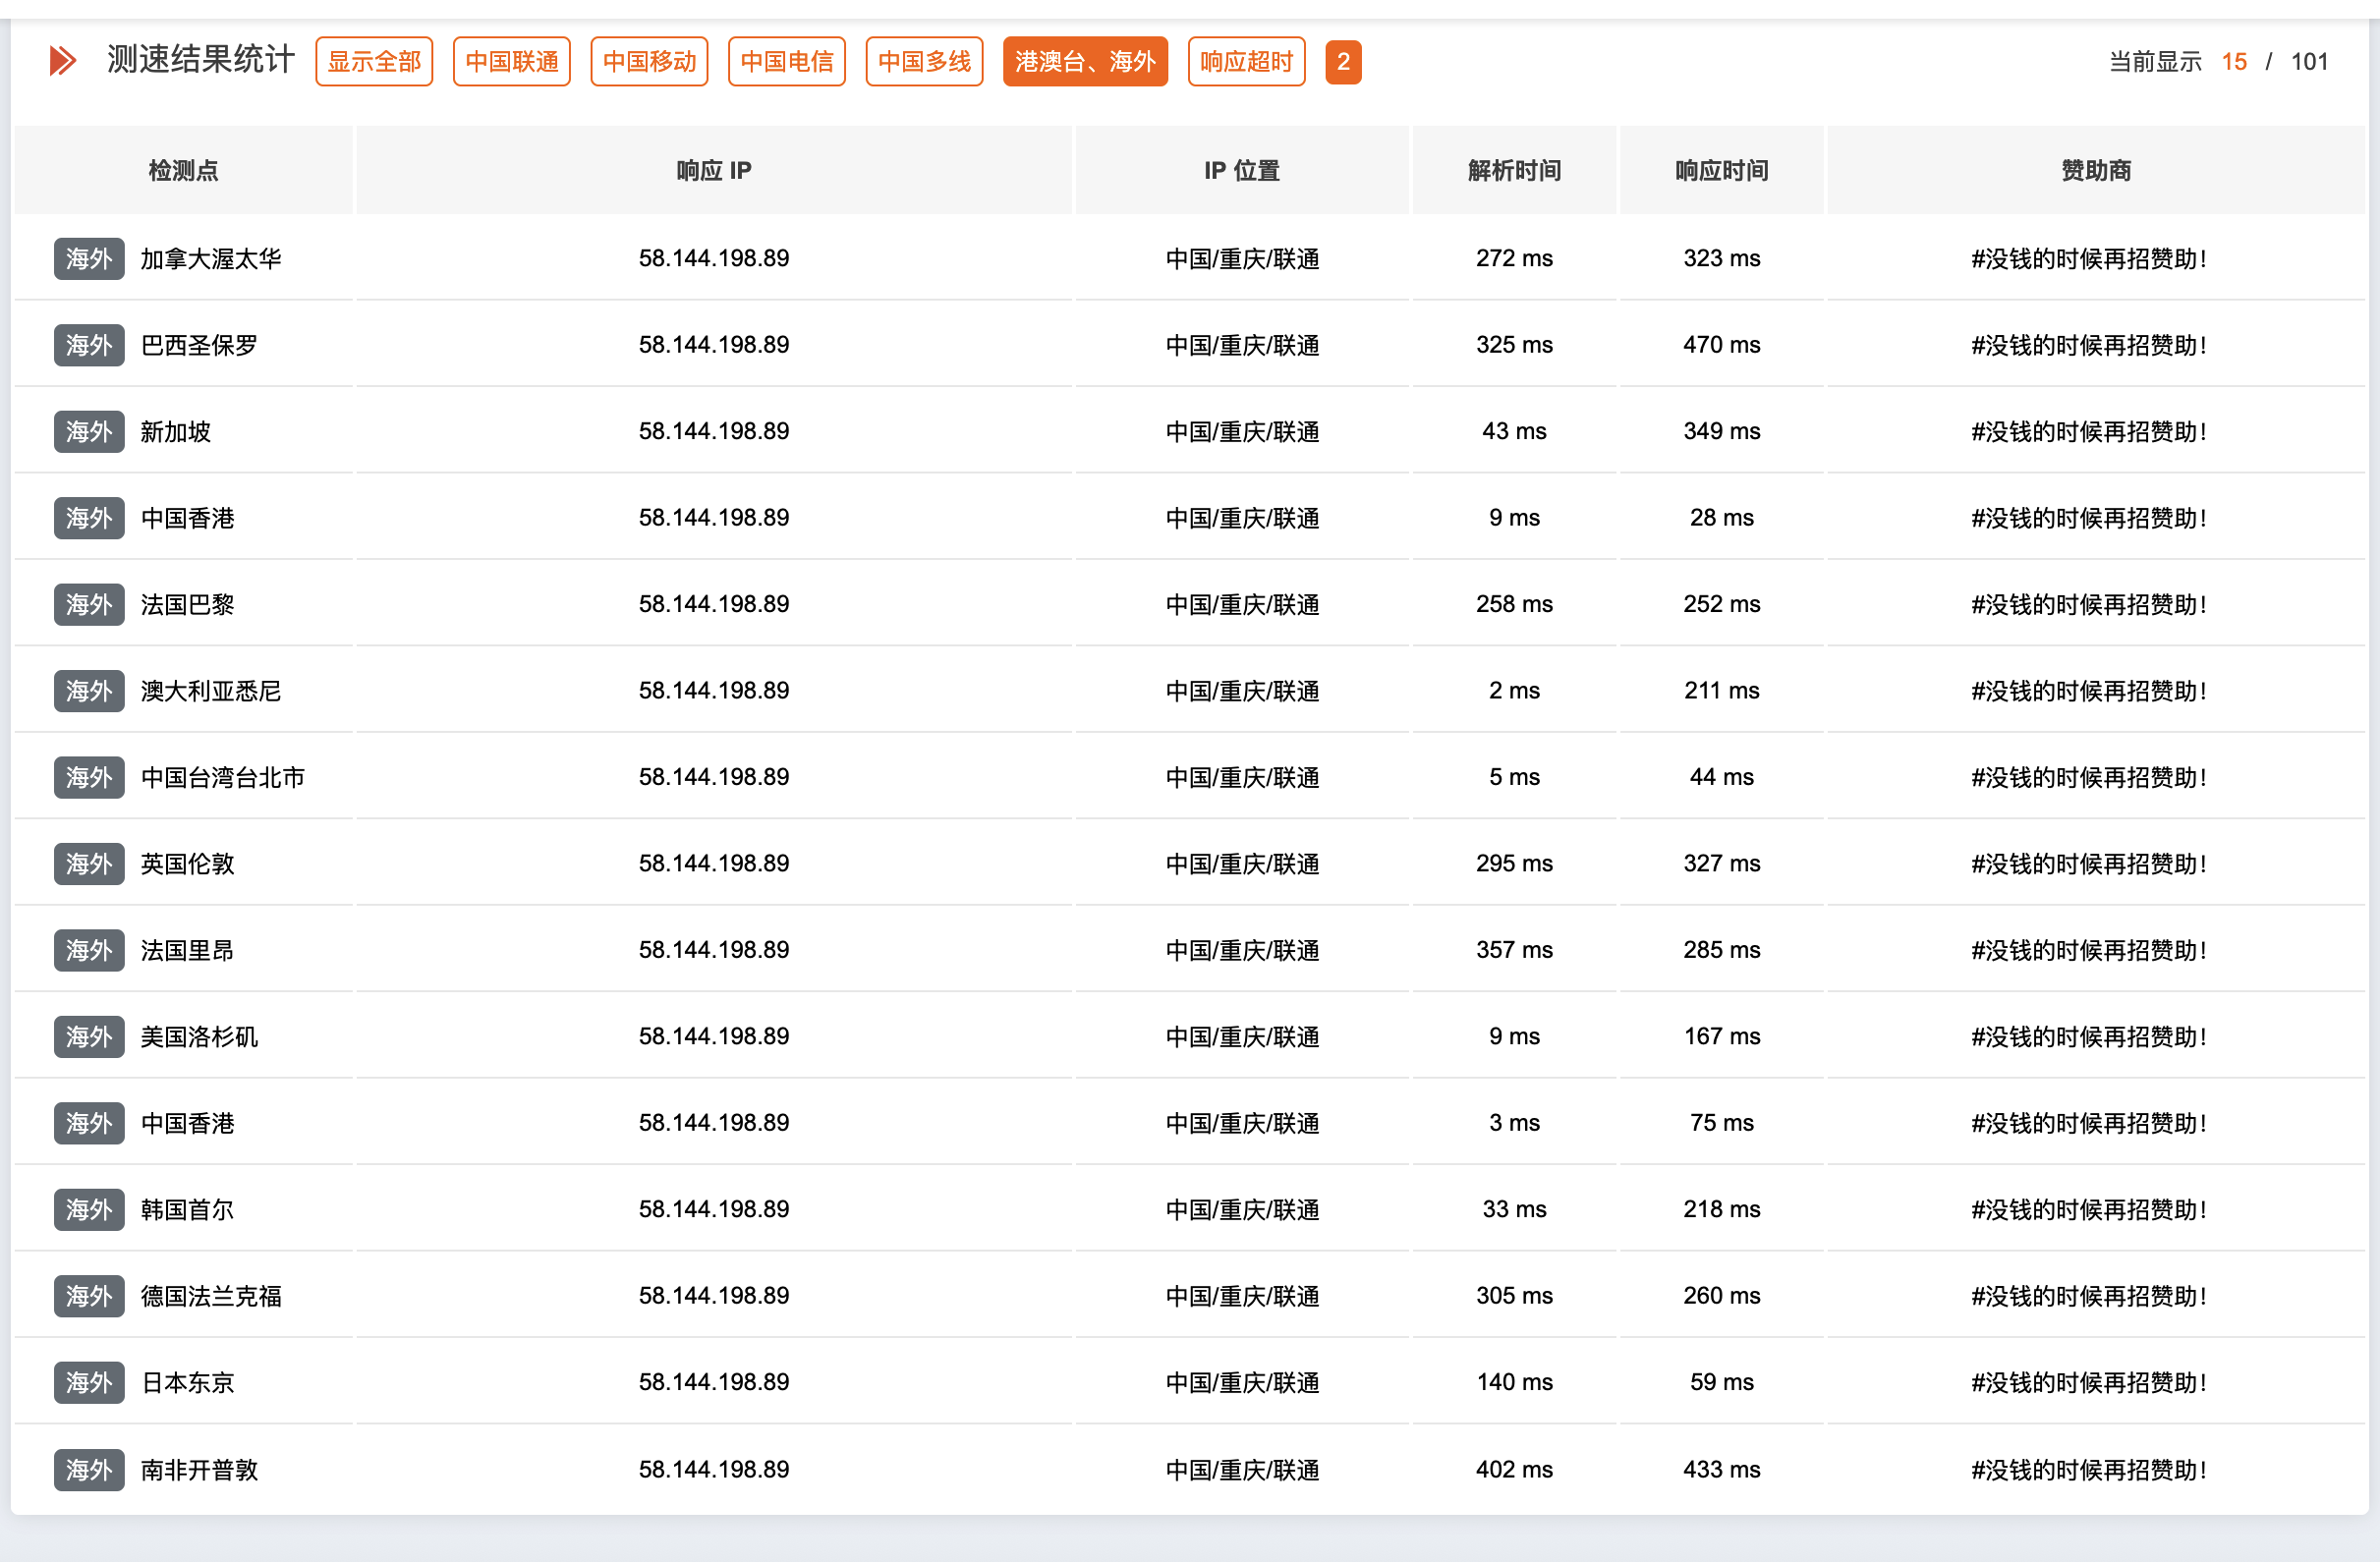Click the 470 ms response time value

point(1722,345)
